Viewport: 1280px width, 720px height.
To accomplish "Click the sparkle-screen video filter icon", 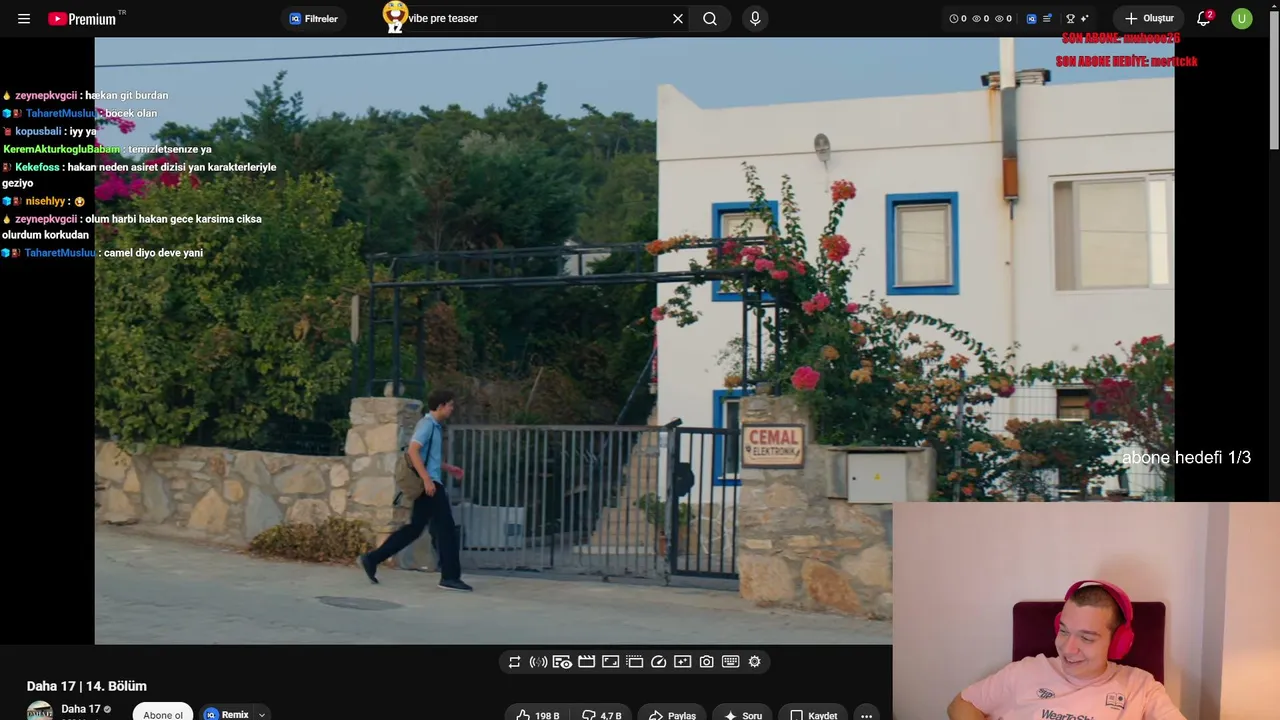I will 682,662.
